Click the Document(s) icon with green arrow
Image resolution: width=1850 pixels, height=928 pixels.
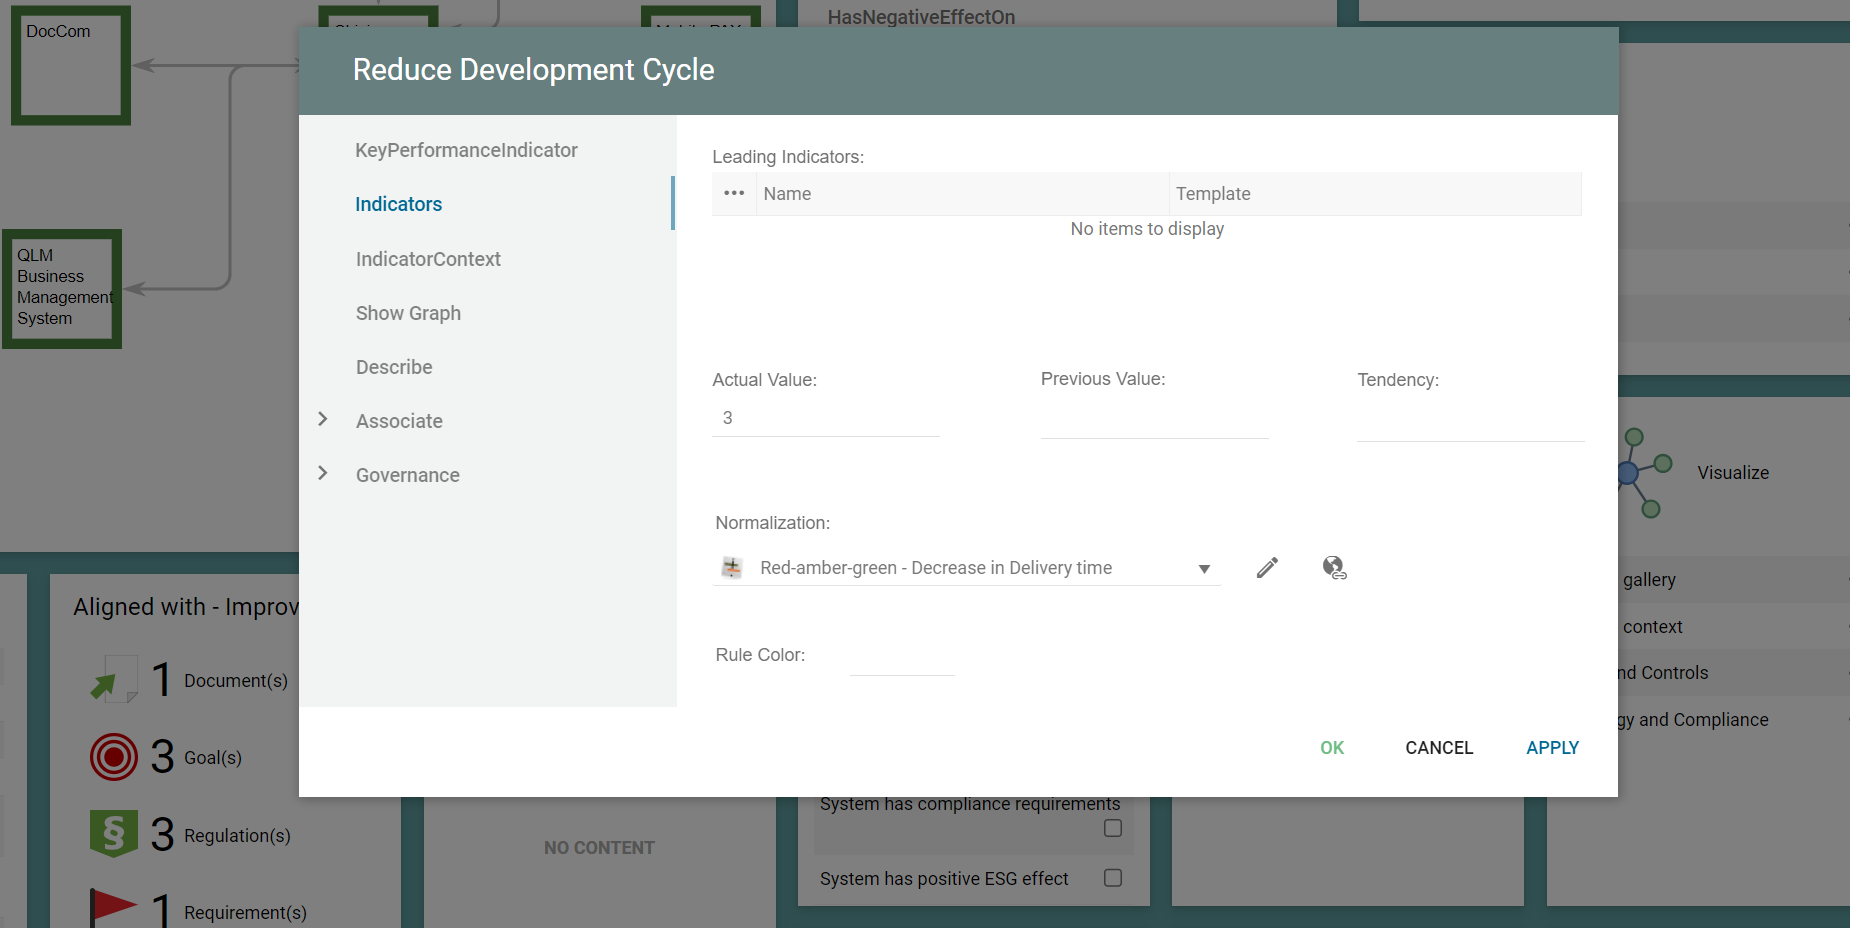[114, 680]
